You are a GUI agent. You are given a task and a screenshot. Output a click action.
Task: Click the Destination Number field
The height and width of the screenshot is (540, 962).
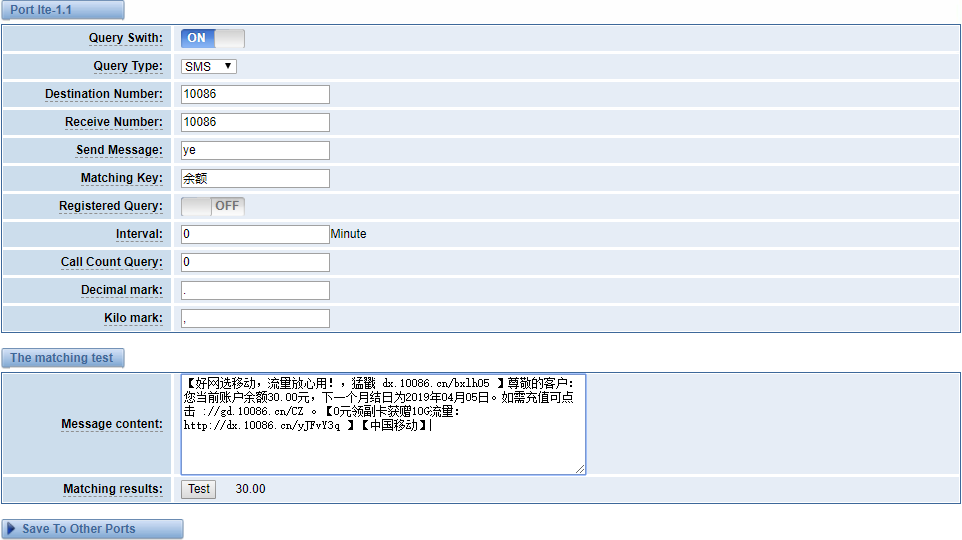click(x=255, y=94)
